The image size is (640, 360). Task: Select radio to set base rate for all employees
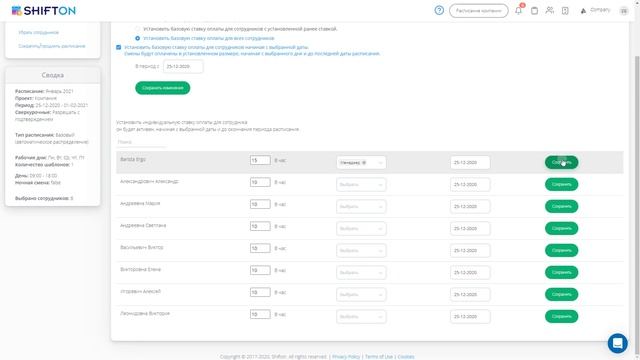[138, 38]
